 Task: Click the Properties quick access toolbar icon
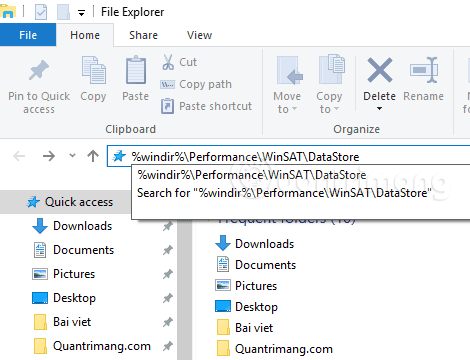pos(41,12)
